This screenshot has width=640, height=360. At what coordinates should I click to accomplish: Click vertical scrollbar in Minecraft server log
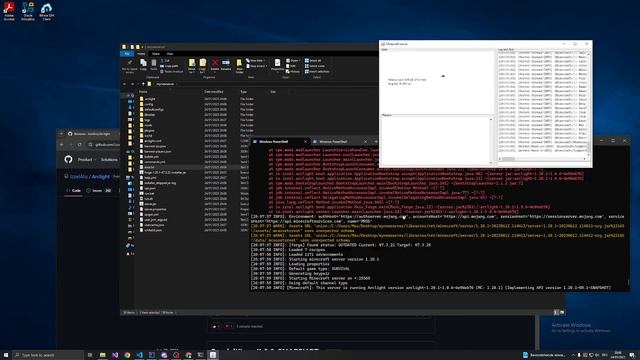589,104
